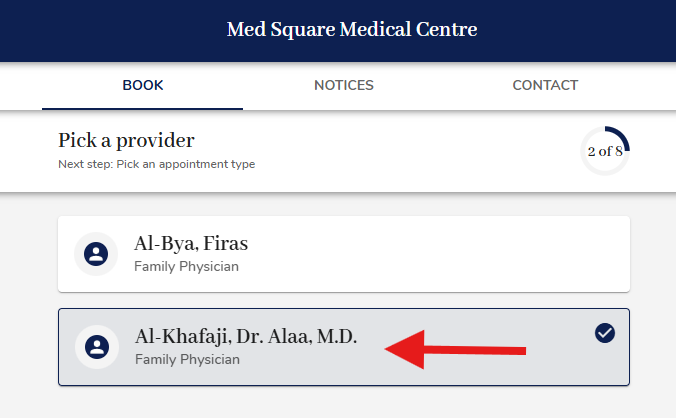The image size is (676, 418).
Task: Click the Med Square Medical Centre title
Action: point(352,30)
